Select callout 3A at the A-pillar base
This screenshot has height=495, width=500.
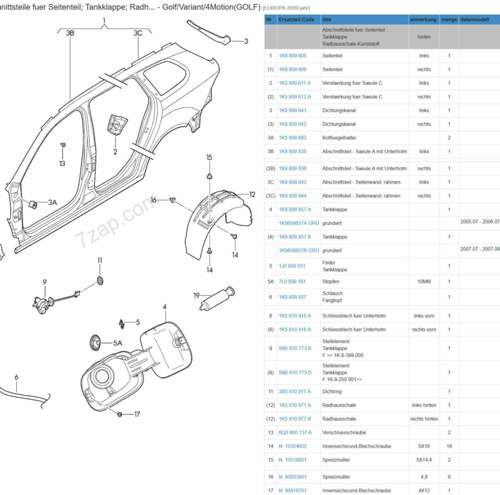pyautogui.click(x=53, y=202)
